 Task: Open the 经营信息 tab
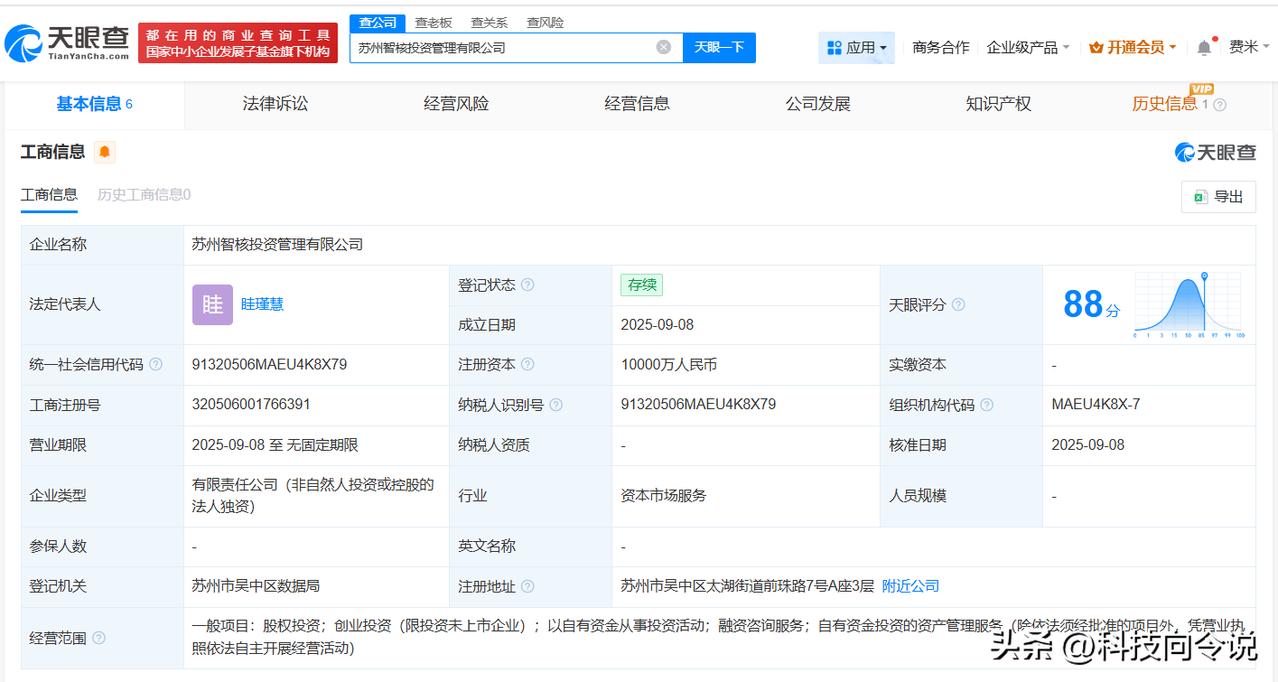pos(637,104)
